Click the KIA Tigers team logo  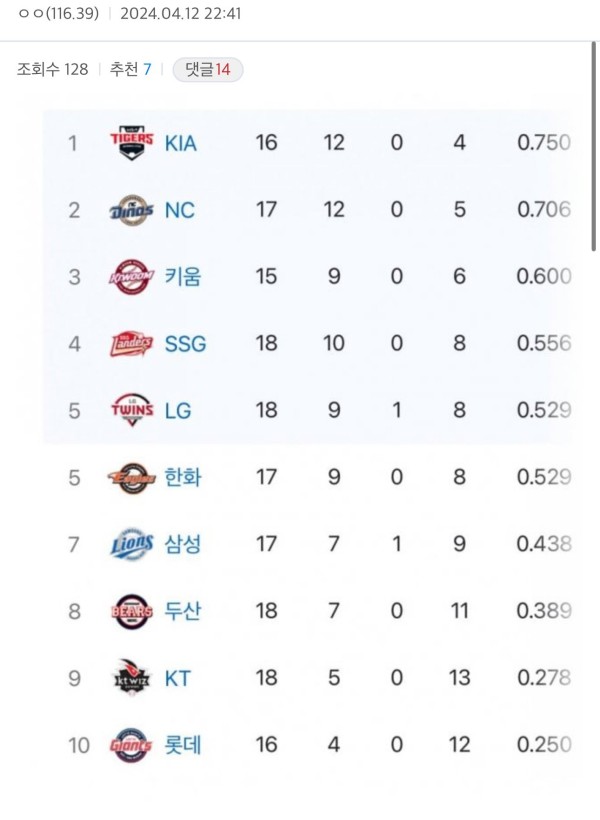tap(132, 143)
